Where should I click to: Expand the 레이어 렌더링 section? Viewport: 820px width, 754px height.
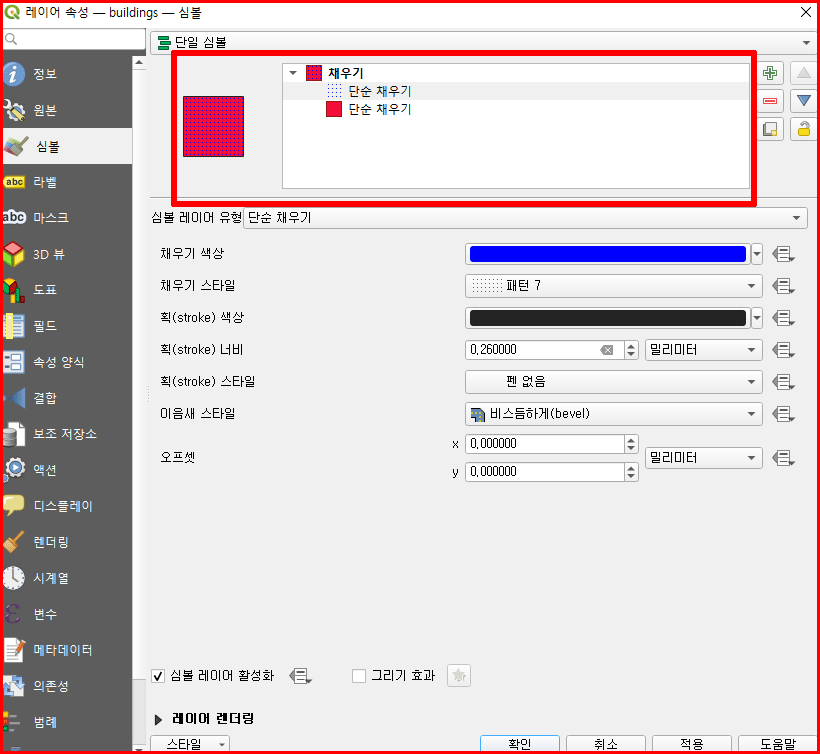tap(158, 720)
